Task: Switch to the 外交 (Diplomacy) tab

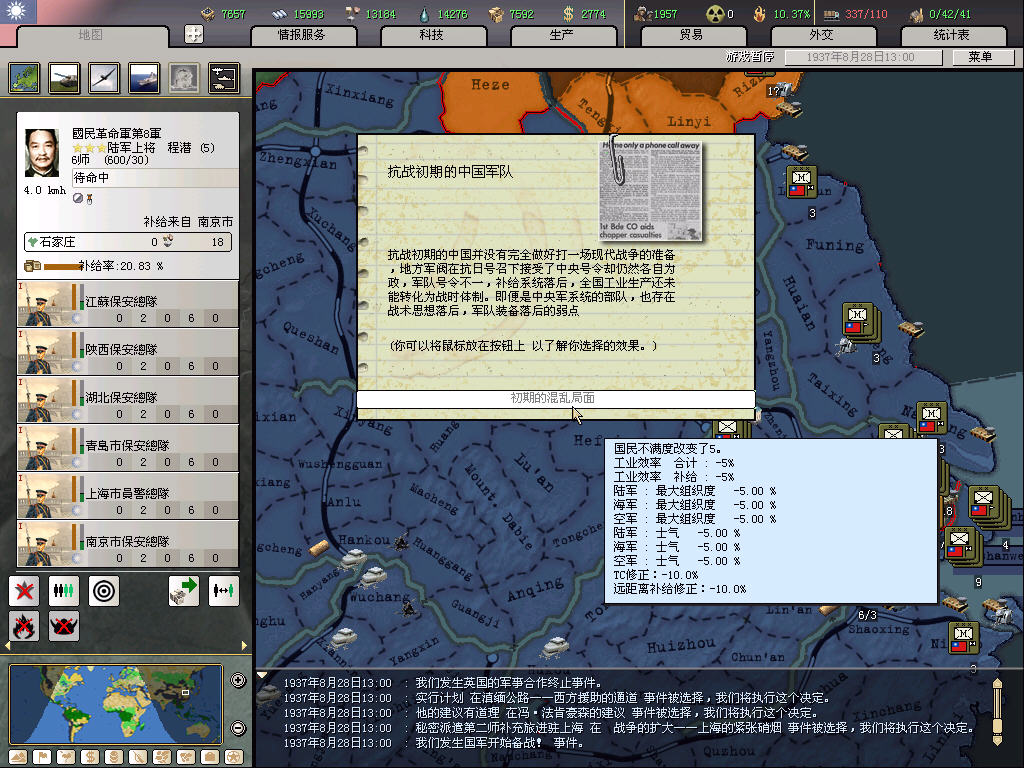Action: [820, 35]
